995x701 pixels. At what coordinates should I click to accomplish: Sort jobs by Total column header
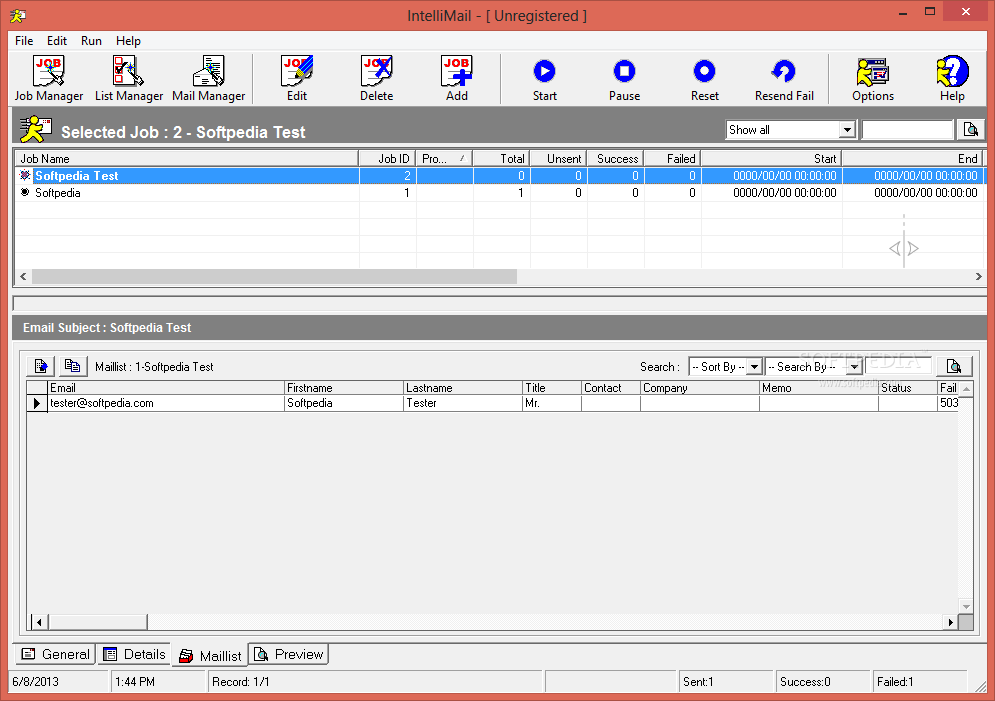[x=501, y=159]
